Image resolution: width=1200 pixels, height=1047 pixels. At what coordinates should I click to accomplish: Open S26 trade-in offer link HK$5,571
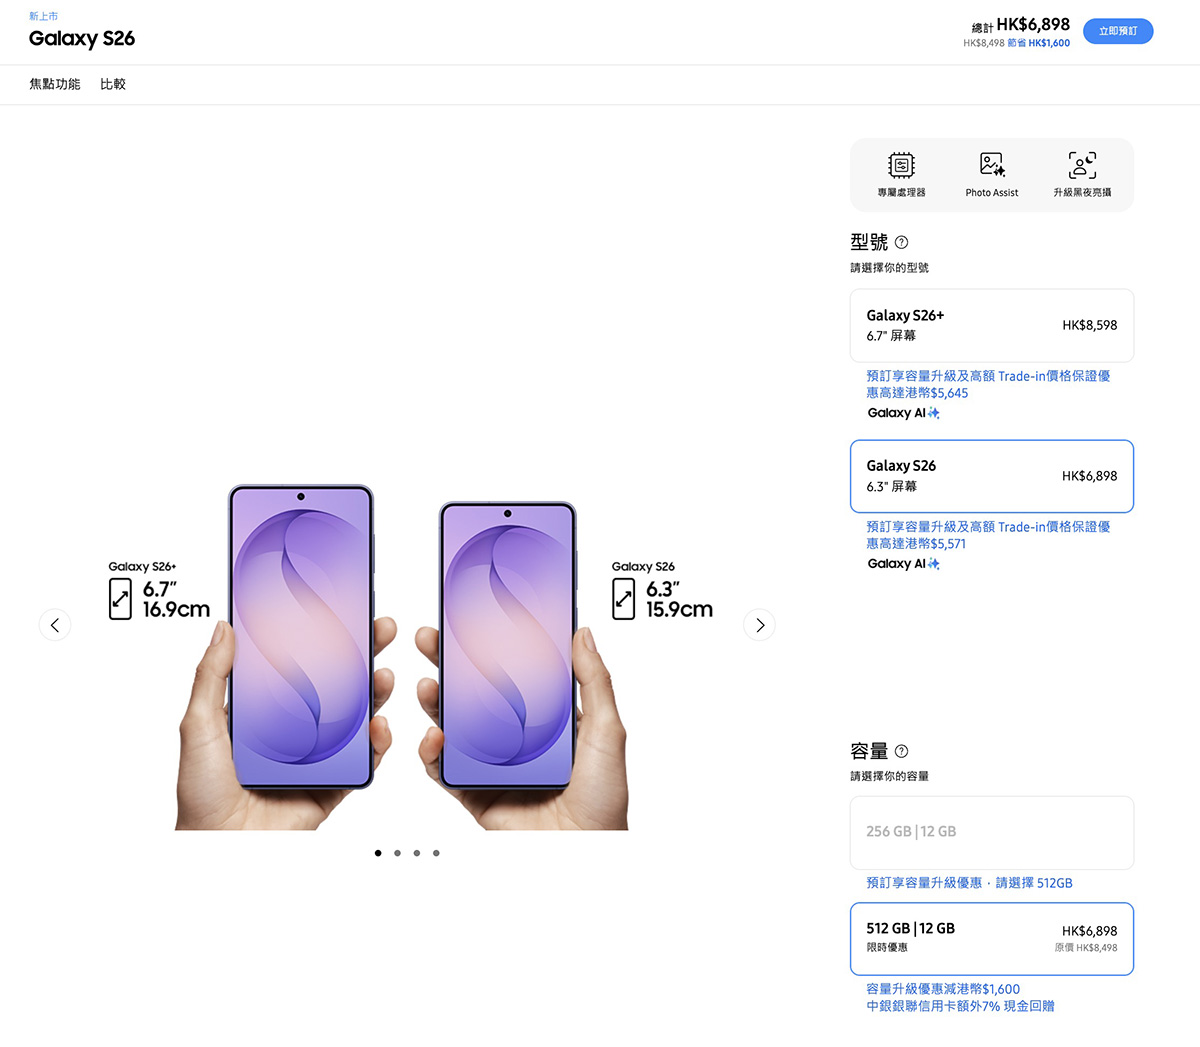[x=988, y=535]
